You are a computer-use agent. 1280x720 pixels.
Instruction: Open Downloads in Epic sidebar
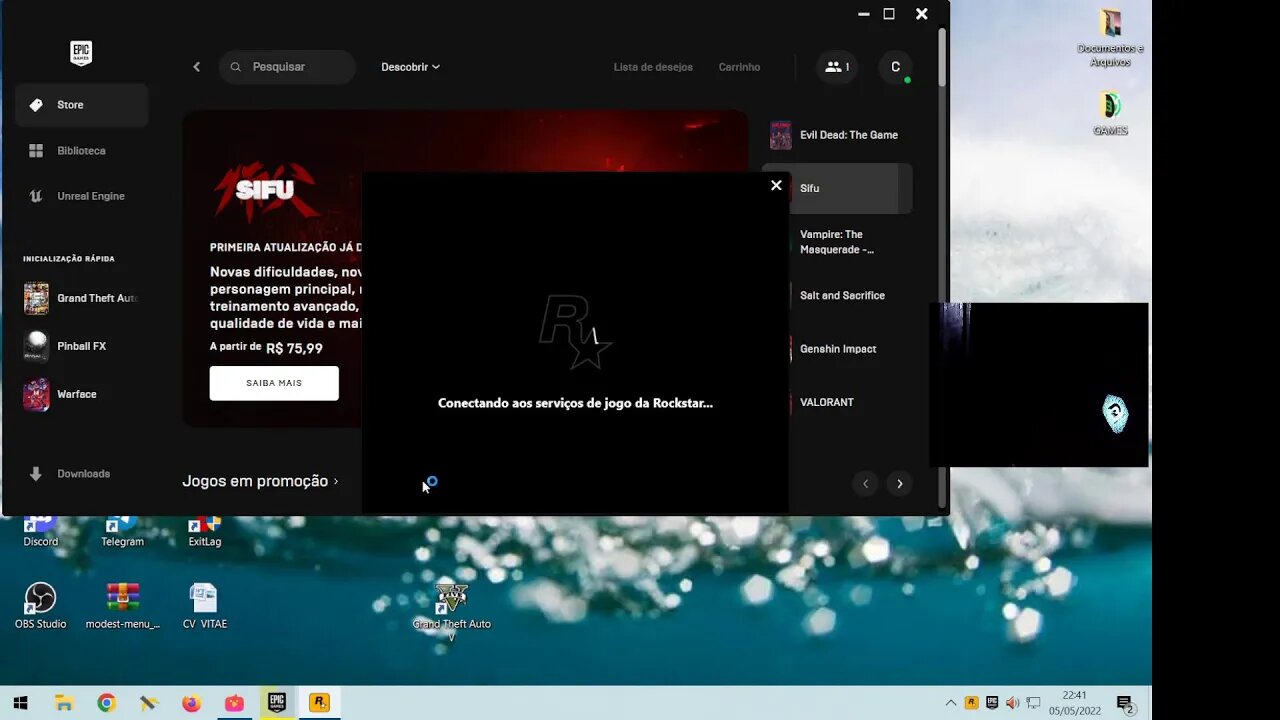coord(81,474)
